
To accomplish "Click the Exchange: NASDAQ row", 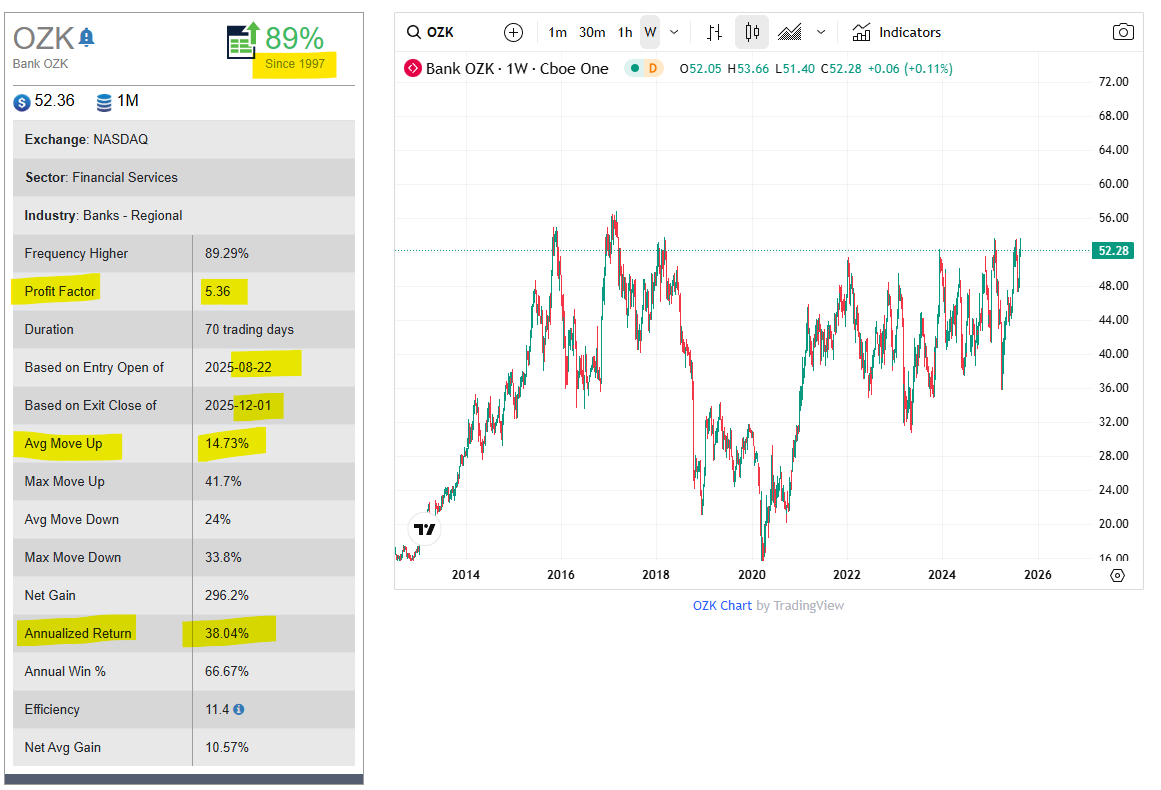I will (184, 139).
